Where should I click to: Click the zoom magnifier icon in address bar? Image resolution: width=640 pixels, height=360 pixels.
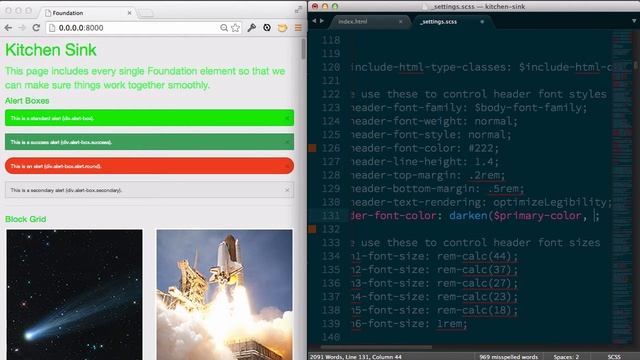tap(224, 28)
